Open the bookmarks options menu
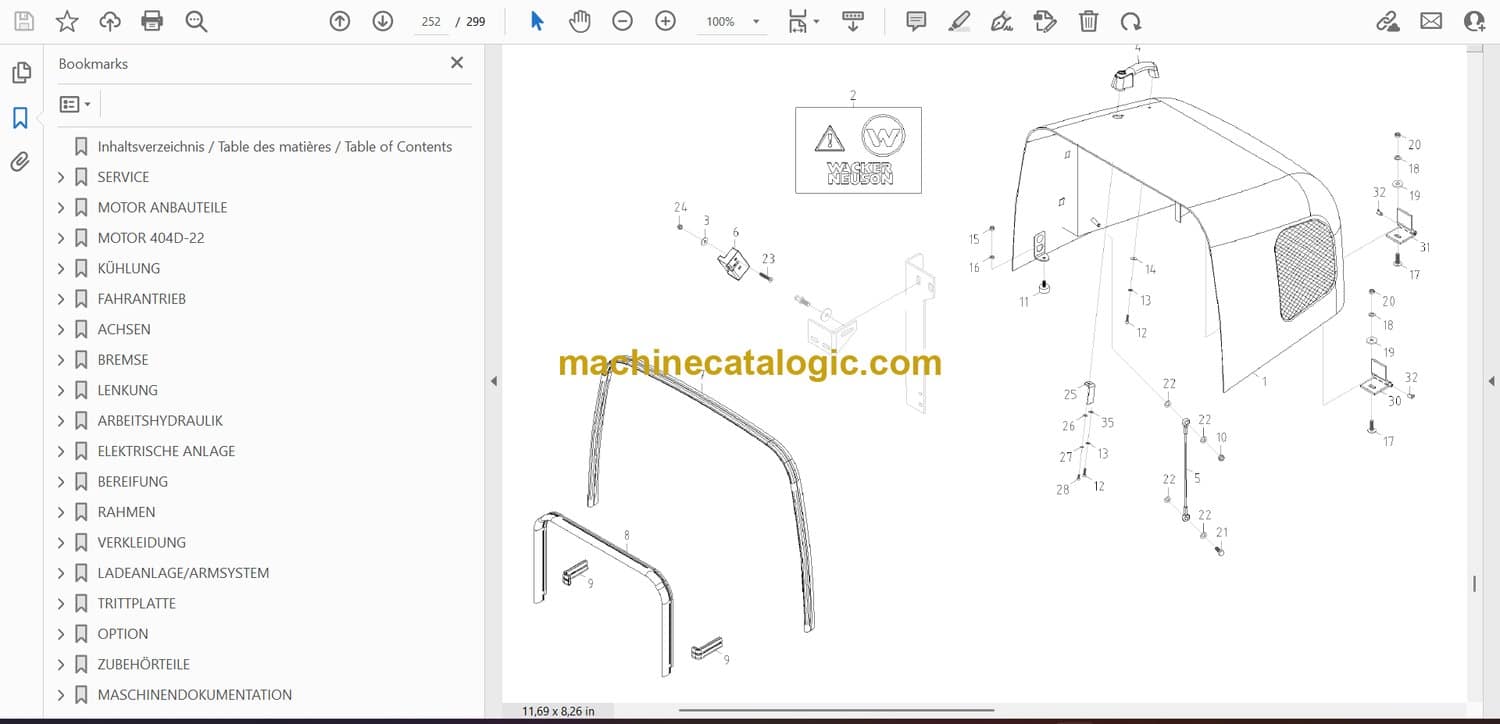The height and width of the screenshot is (724, 1500). pos(75,104)
